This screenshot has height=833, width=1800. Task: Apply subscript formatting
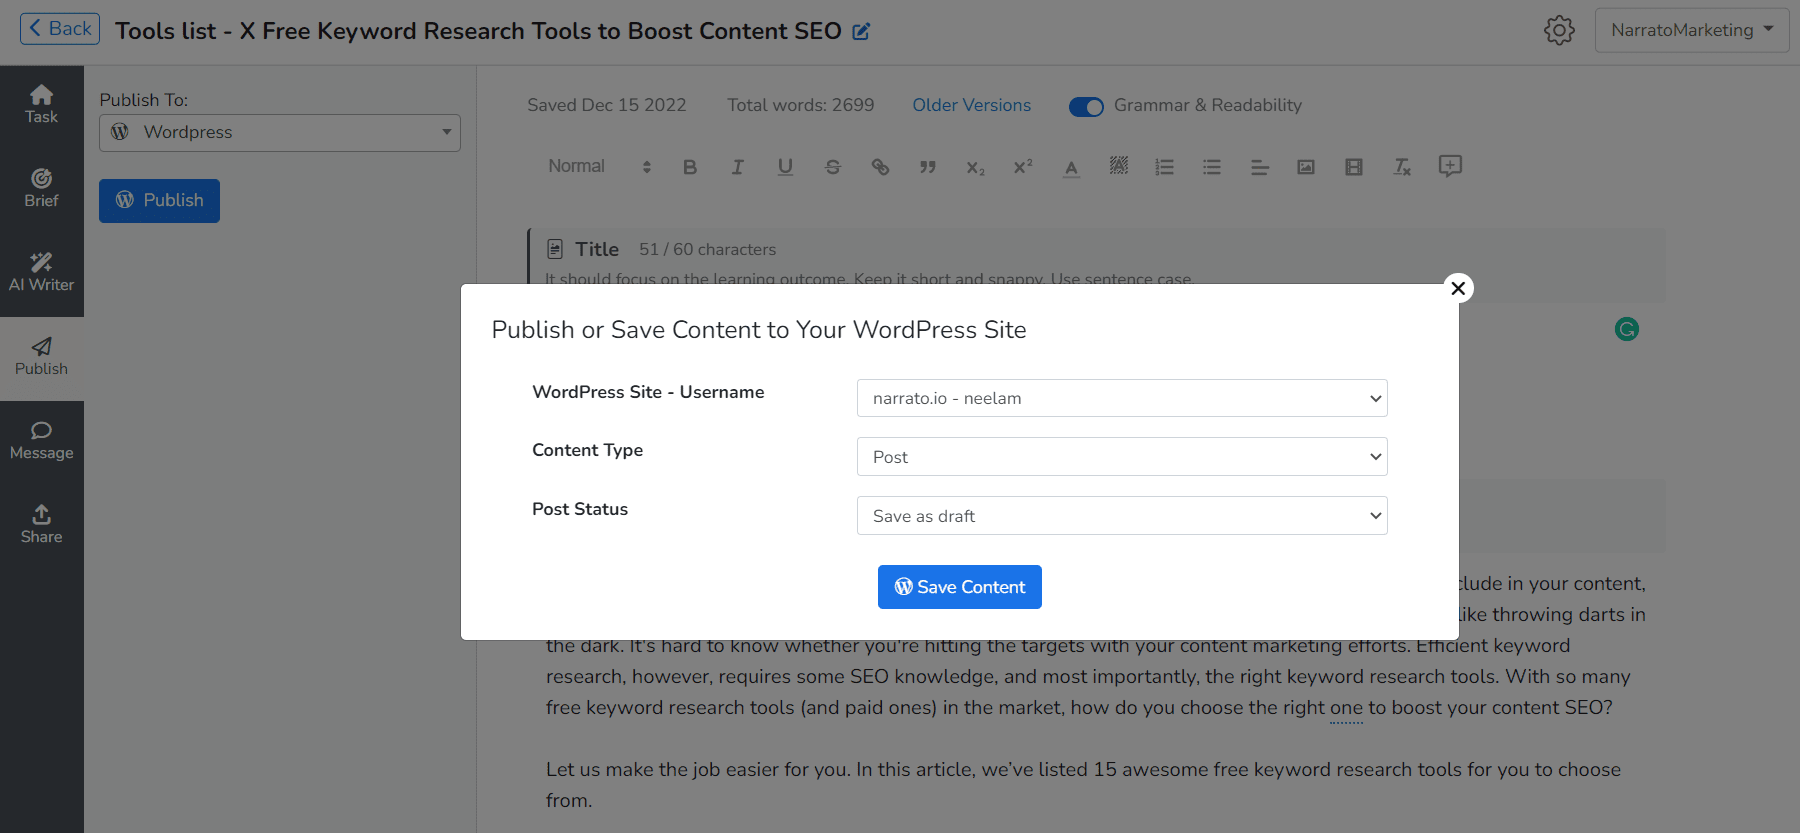click(x=976, y=167)
